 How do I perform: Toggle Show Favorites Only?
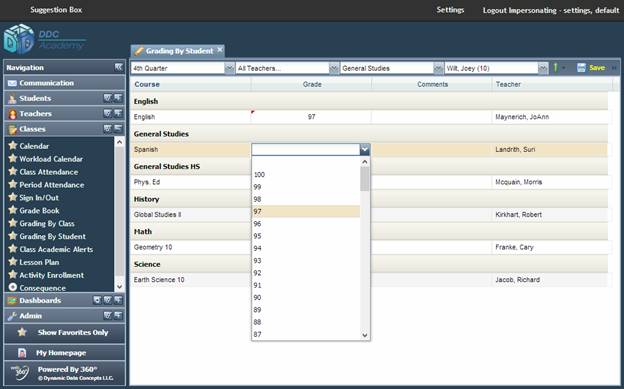64,332
